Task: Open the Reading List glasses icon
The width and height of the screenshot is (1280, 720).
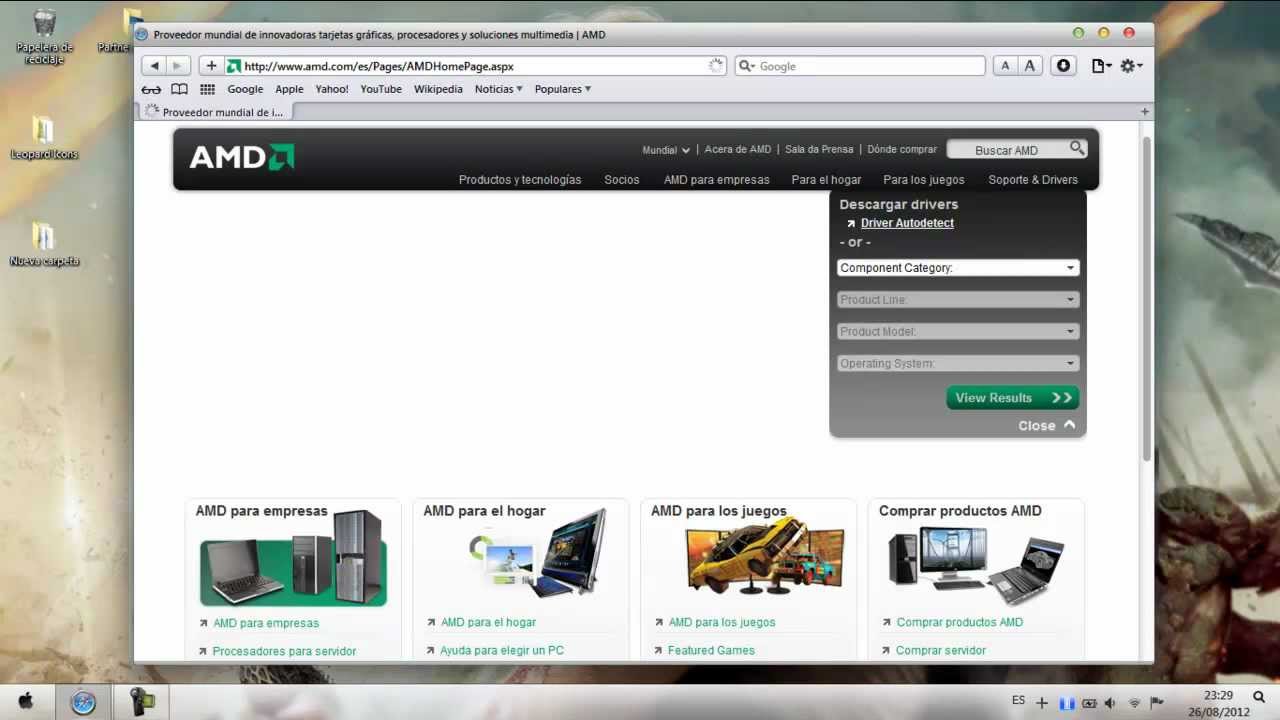Action: click(151, 89)
